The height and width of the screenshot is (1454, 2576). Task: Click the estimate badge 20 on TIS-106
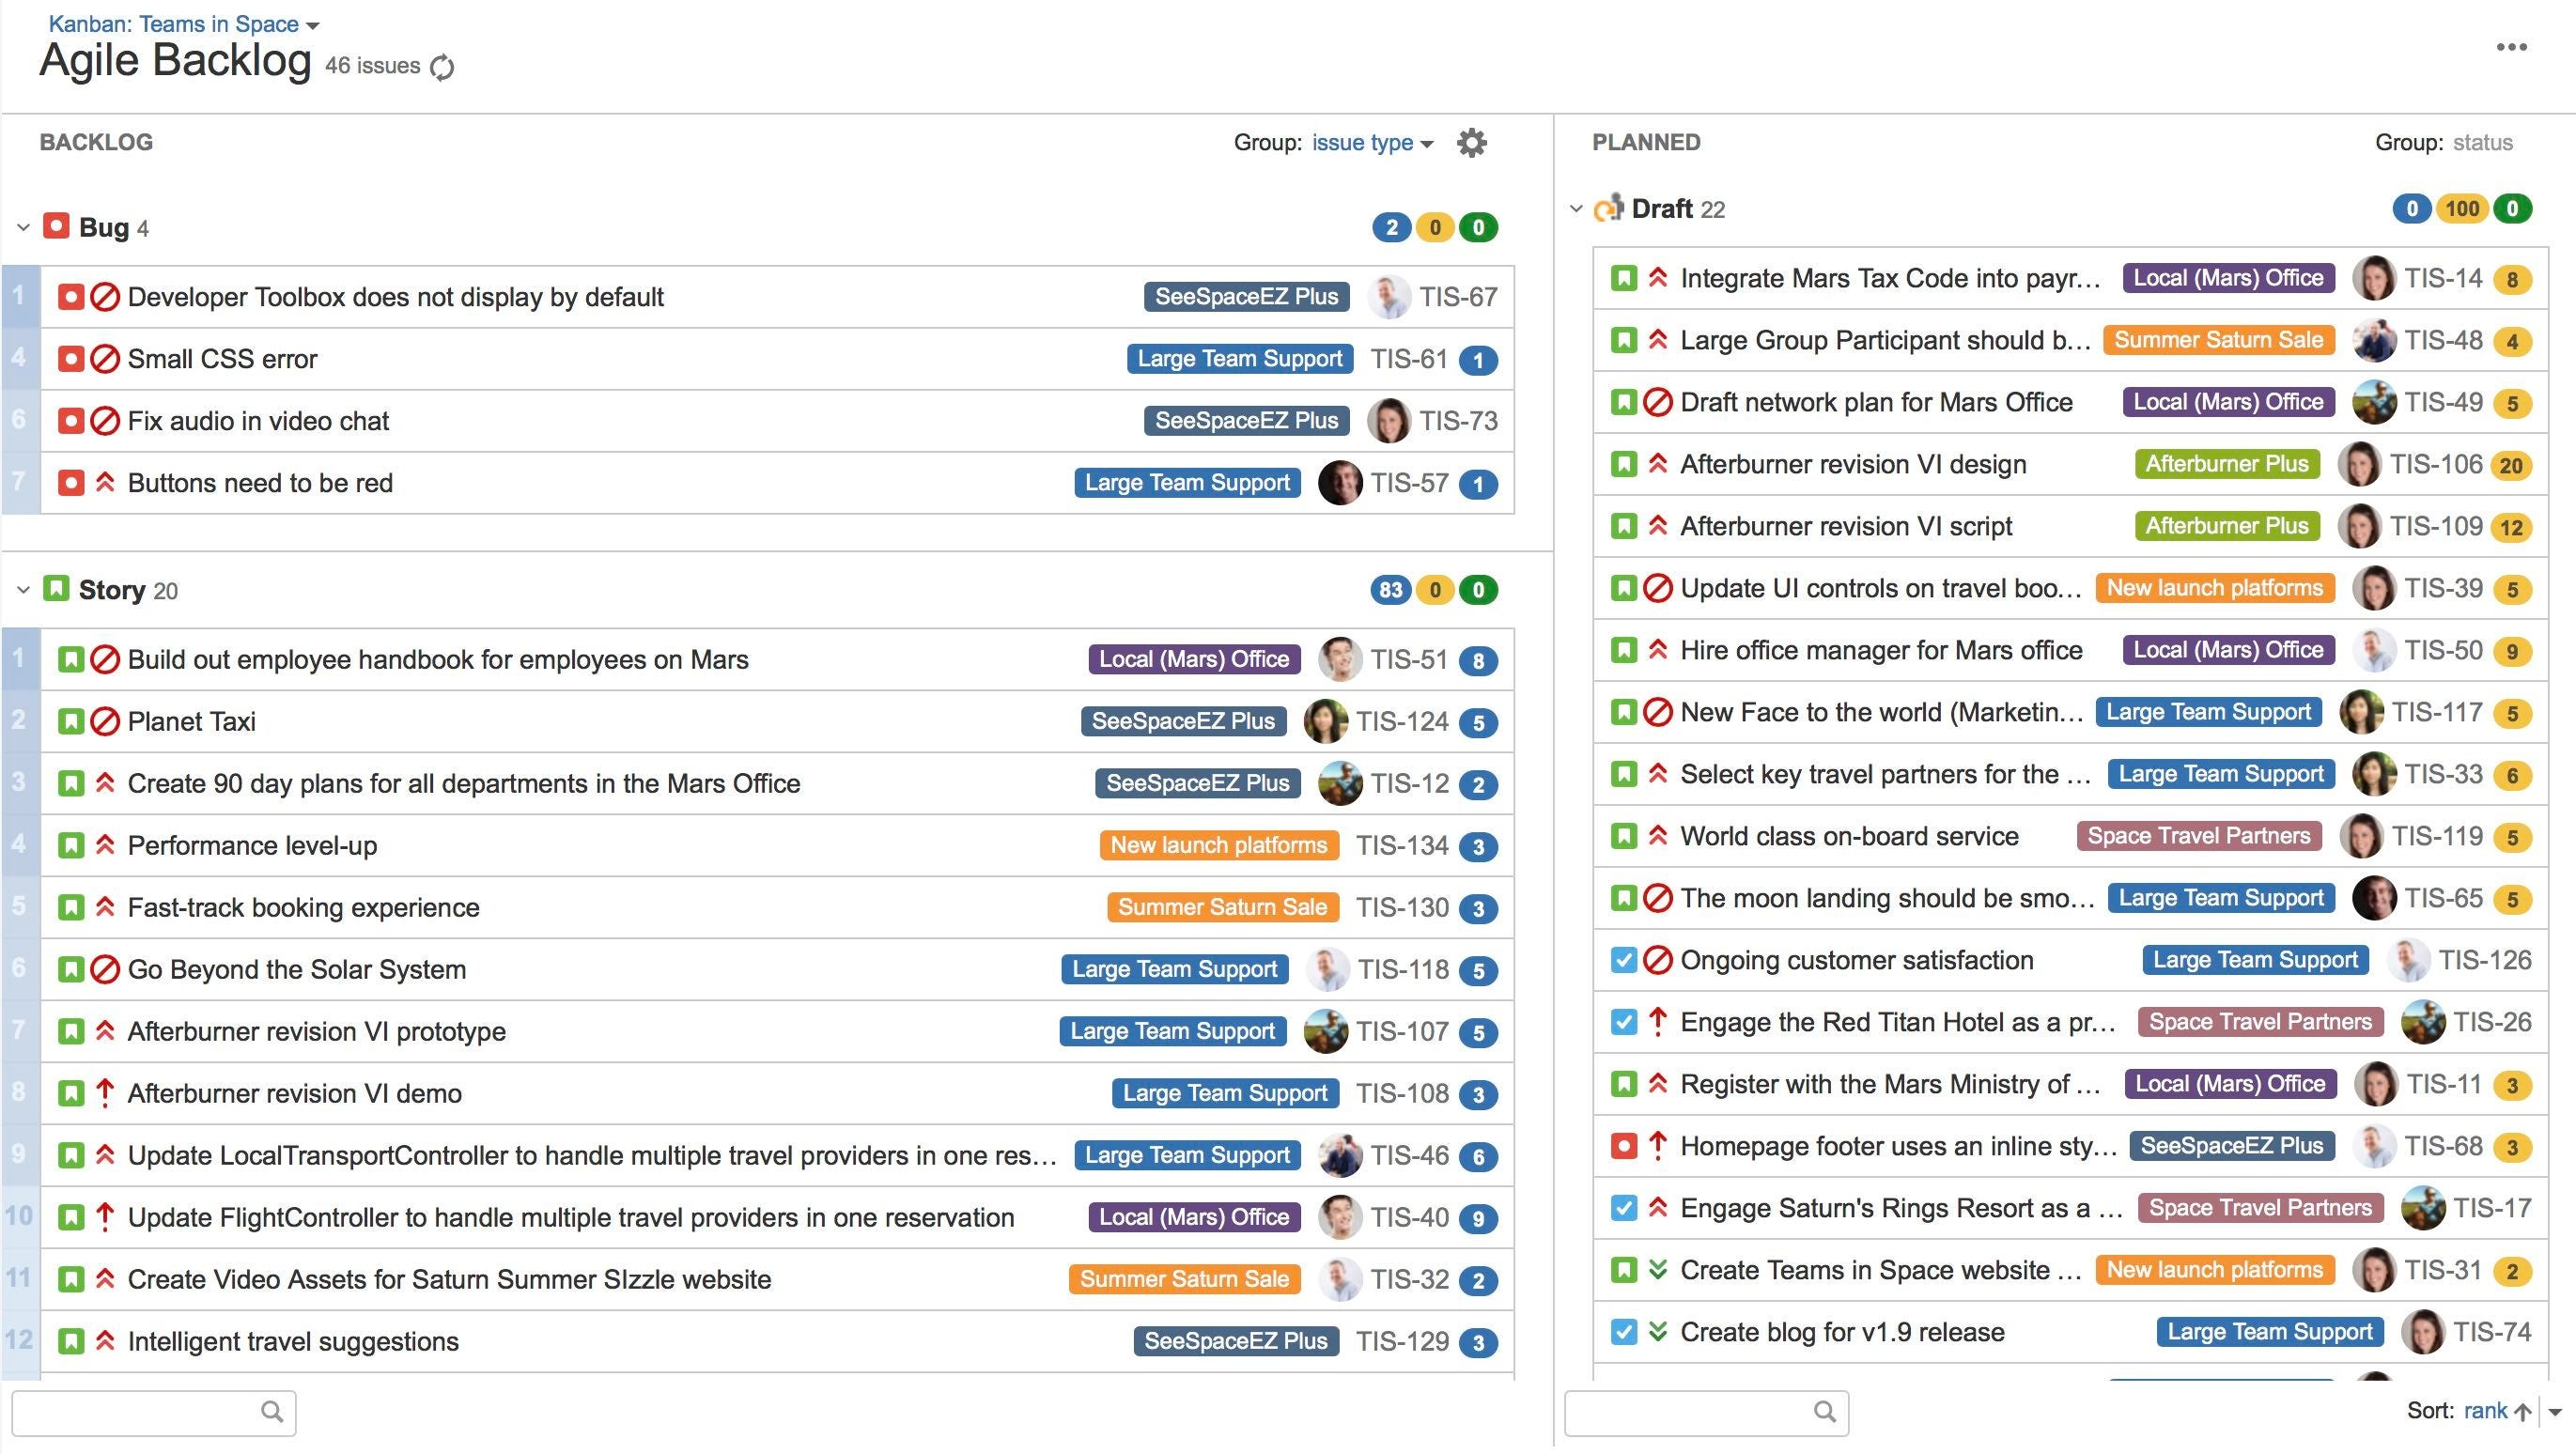tap(2511, 466)
